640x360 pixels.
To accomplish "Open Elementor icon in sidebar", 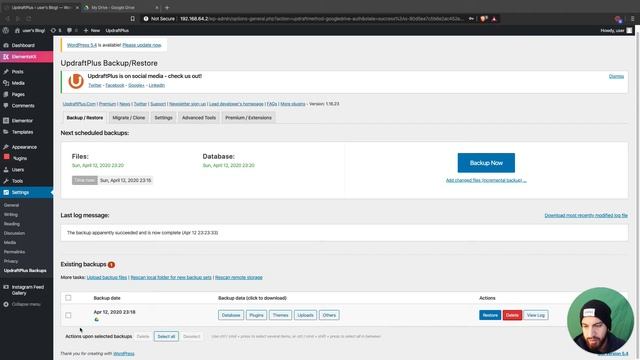I will [6, 120].
